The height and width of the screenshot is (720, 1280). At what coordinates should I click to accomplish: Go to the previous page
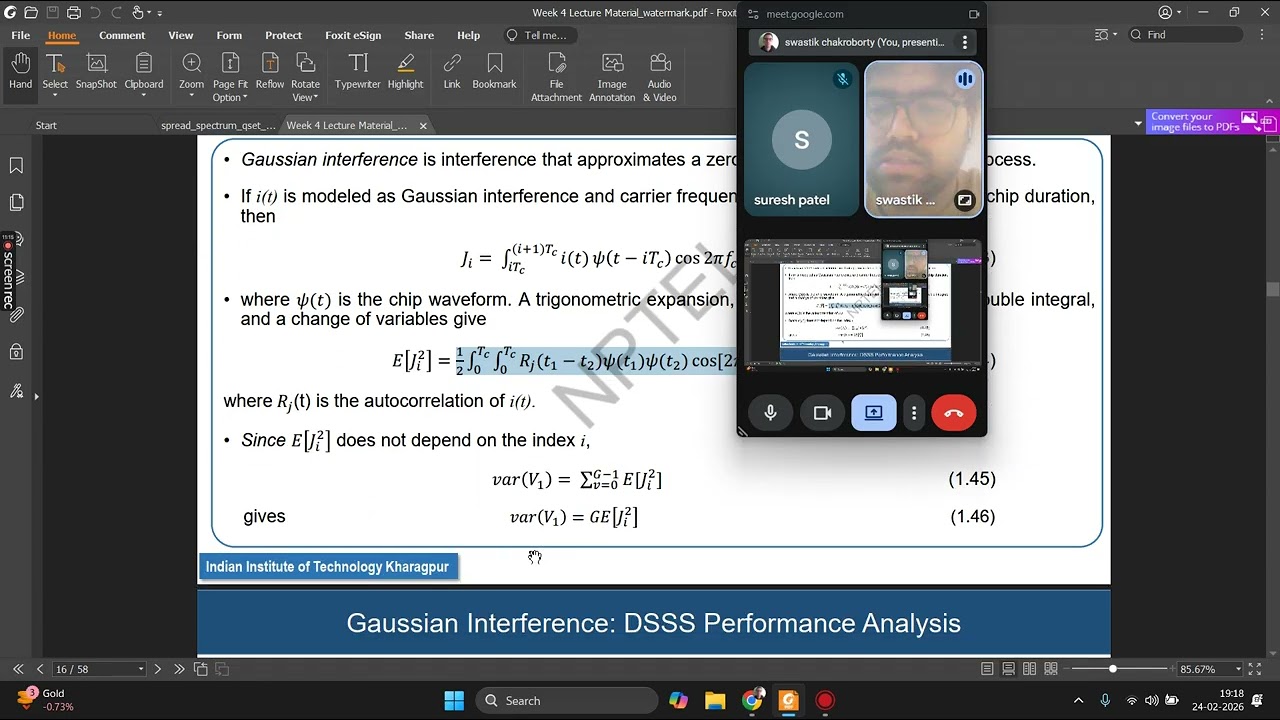tap(40, 669)
